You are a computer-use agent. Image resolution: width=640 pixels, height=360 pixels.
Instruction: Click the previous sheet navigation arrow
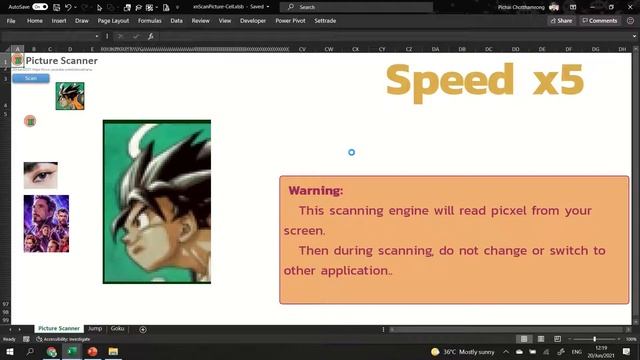tap(10, 329)
